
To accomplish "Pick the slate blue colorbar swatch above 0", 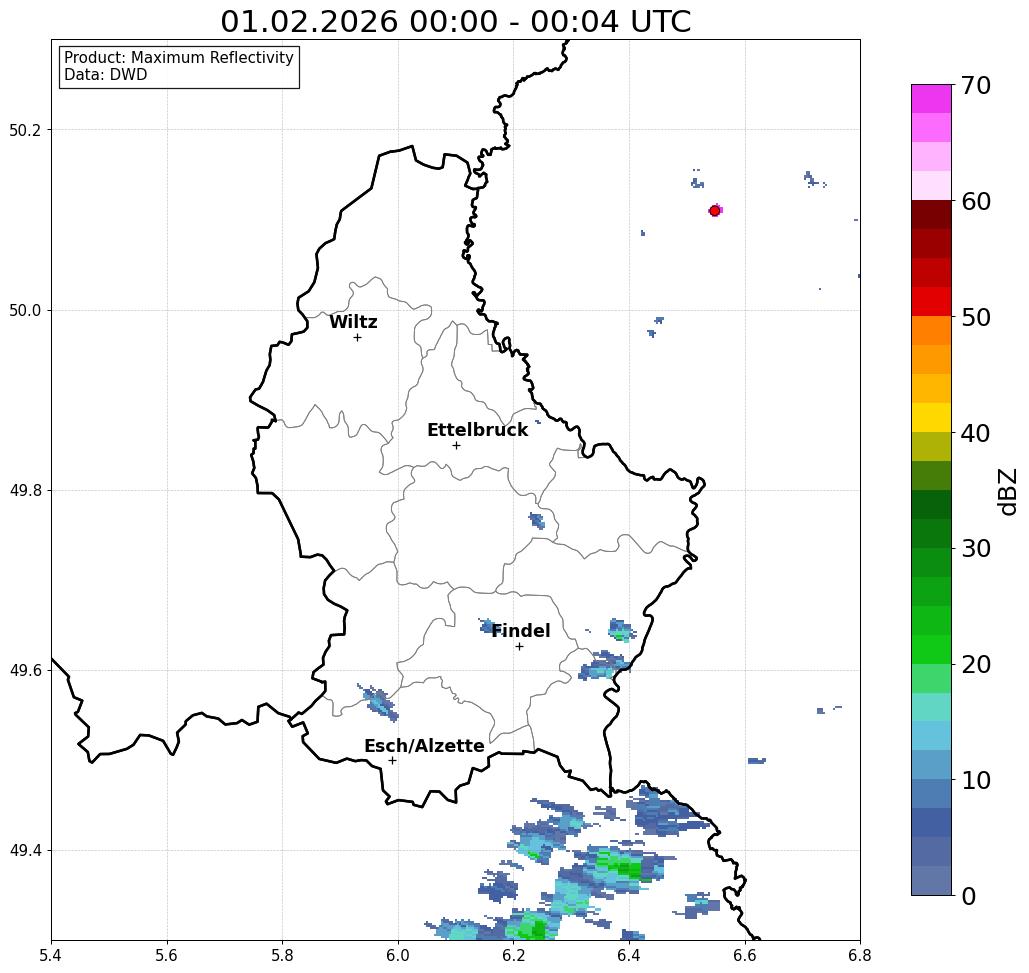I will point(931,880).
